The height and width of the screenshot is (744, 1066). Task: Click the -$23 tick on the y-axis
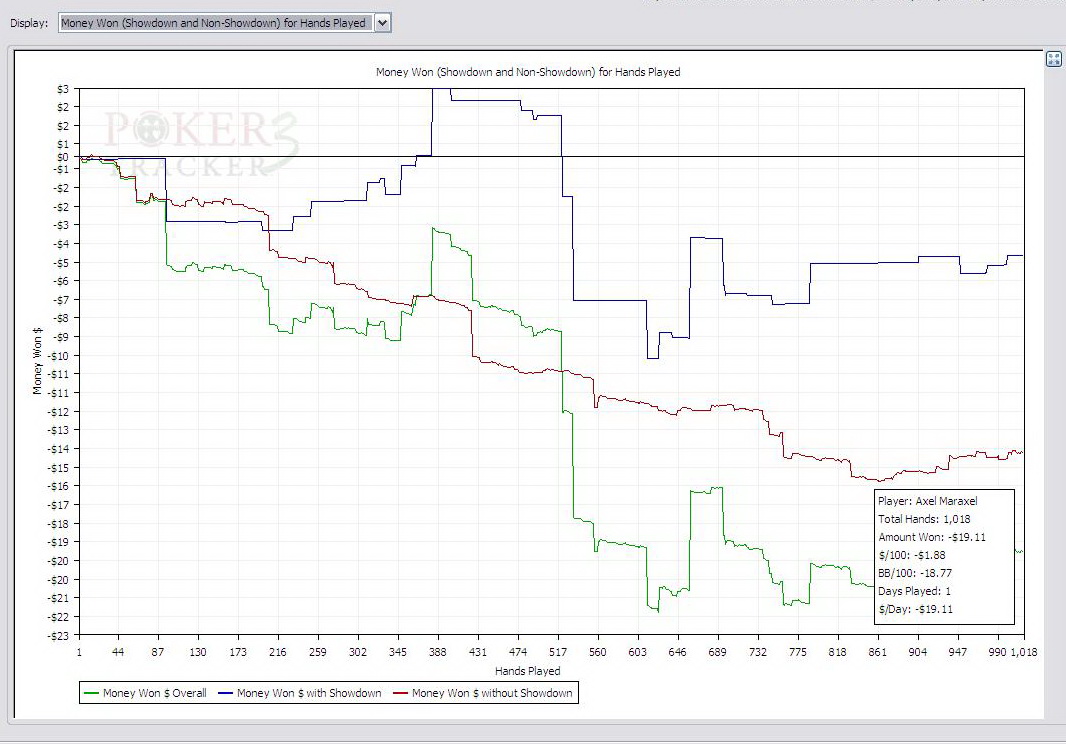coord(56,635)
